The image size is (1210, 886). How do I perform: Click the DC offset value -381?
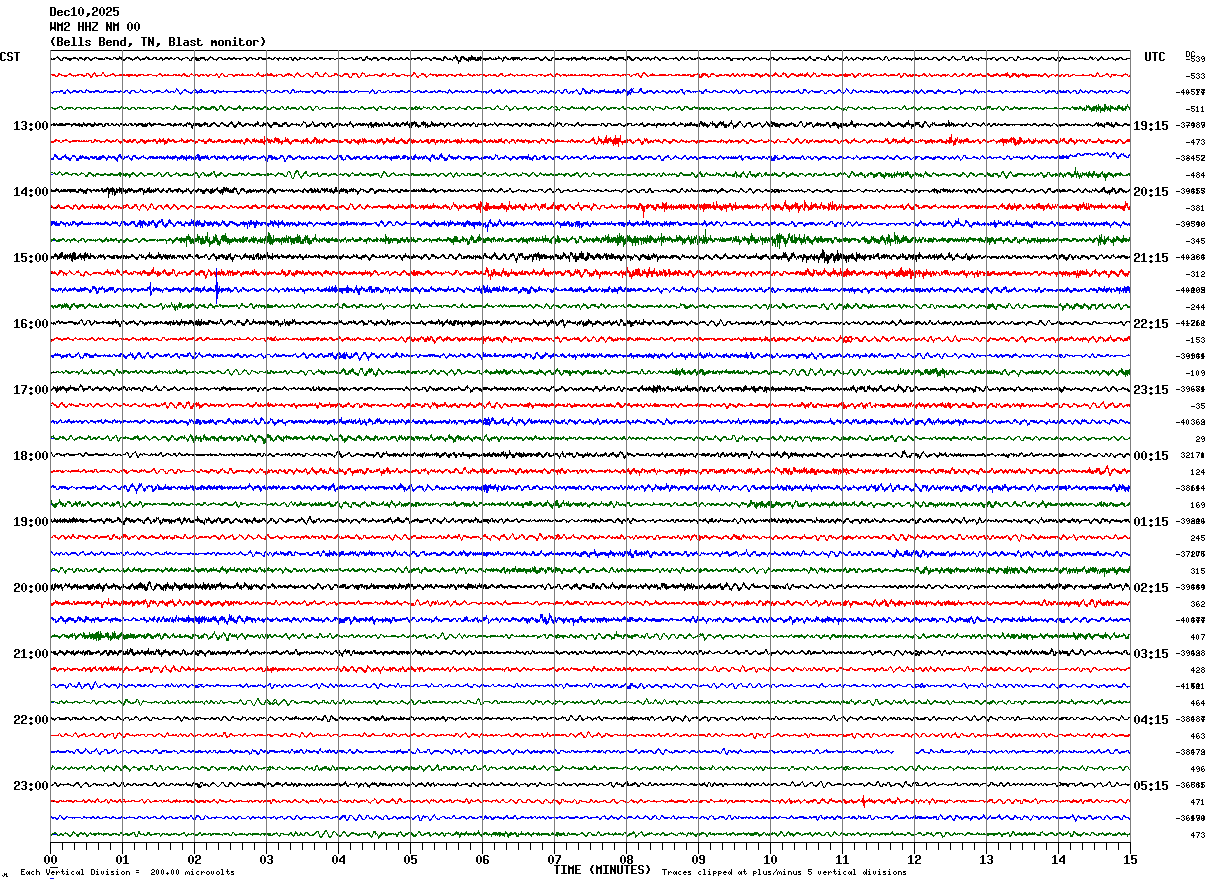point(1195,208)
